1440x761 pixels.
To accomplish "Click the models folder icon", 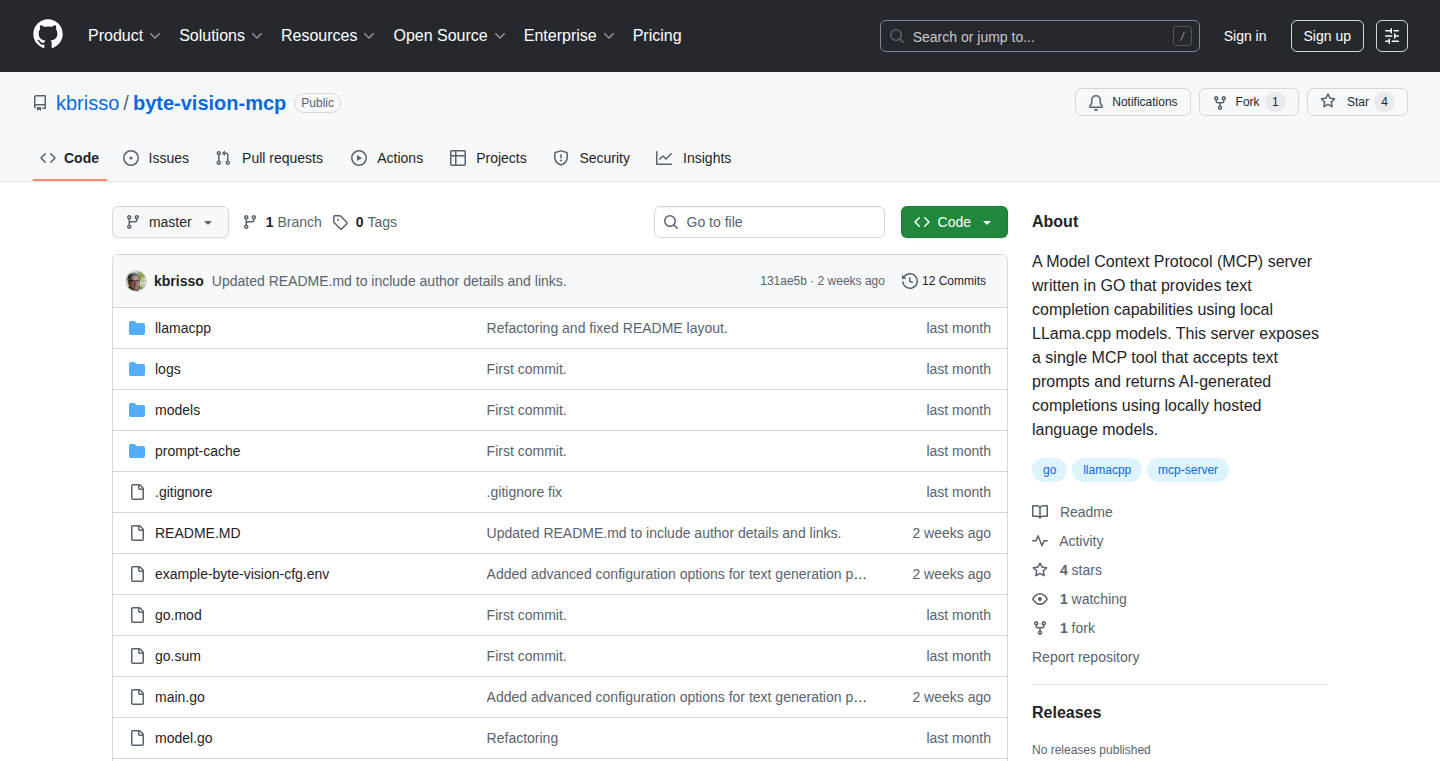I will point(137,410).
